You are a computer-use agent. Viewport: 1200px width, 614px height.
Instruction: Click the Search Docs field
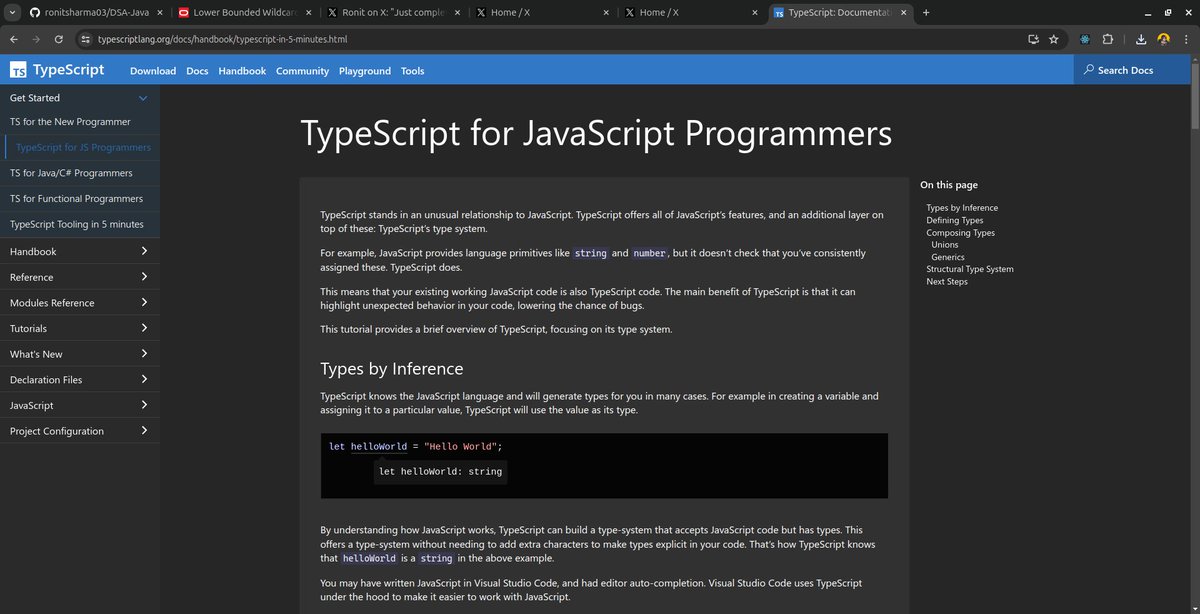1131,70
